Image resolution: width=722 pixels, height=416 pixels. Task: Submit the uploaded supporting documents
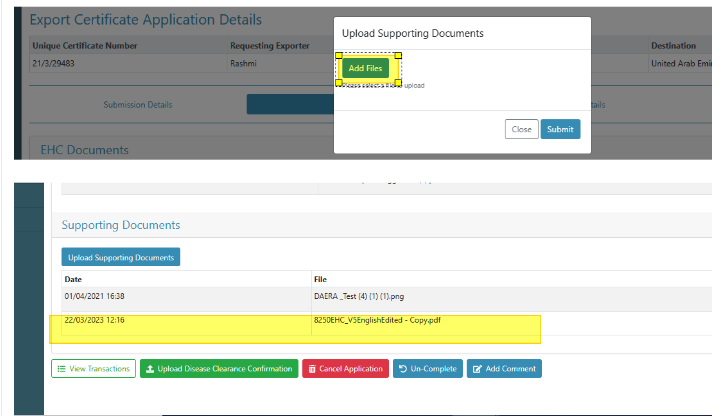tap(560, 129)
